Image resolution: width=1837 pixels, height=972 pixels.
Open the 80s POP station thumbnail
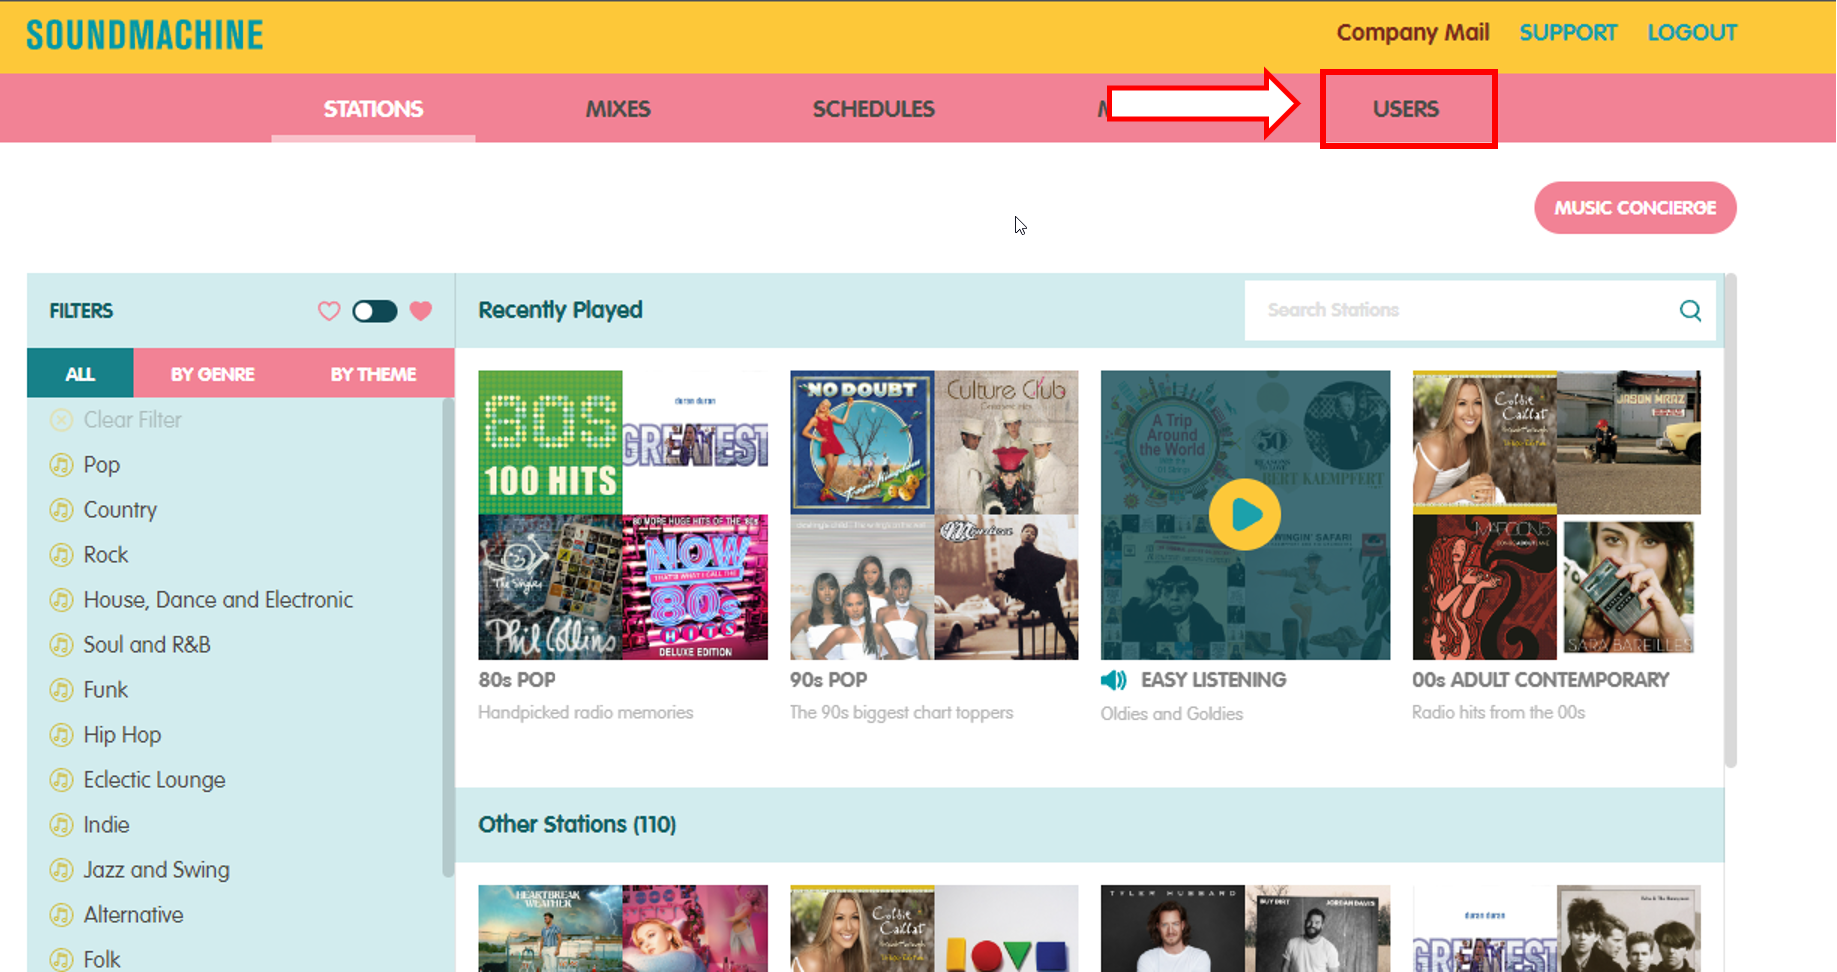623,515
